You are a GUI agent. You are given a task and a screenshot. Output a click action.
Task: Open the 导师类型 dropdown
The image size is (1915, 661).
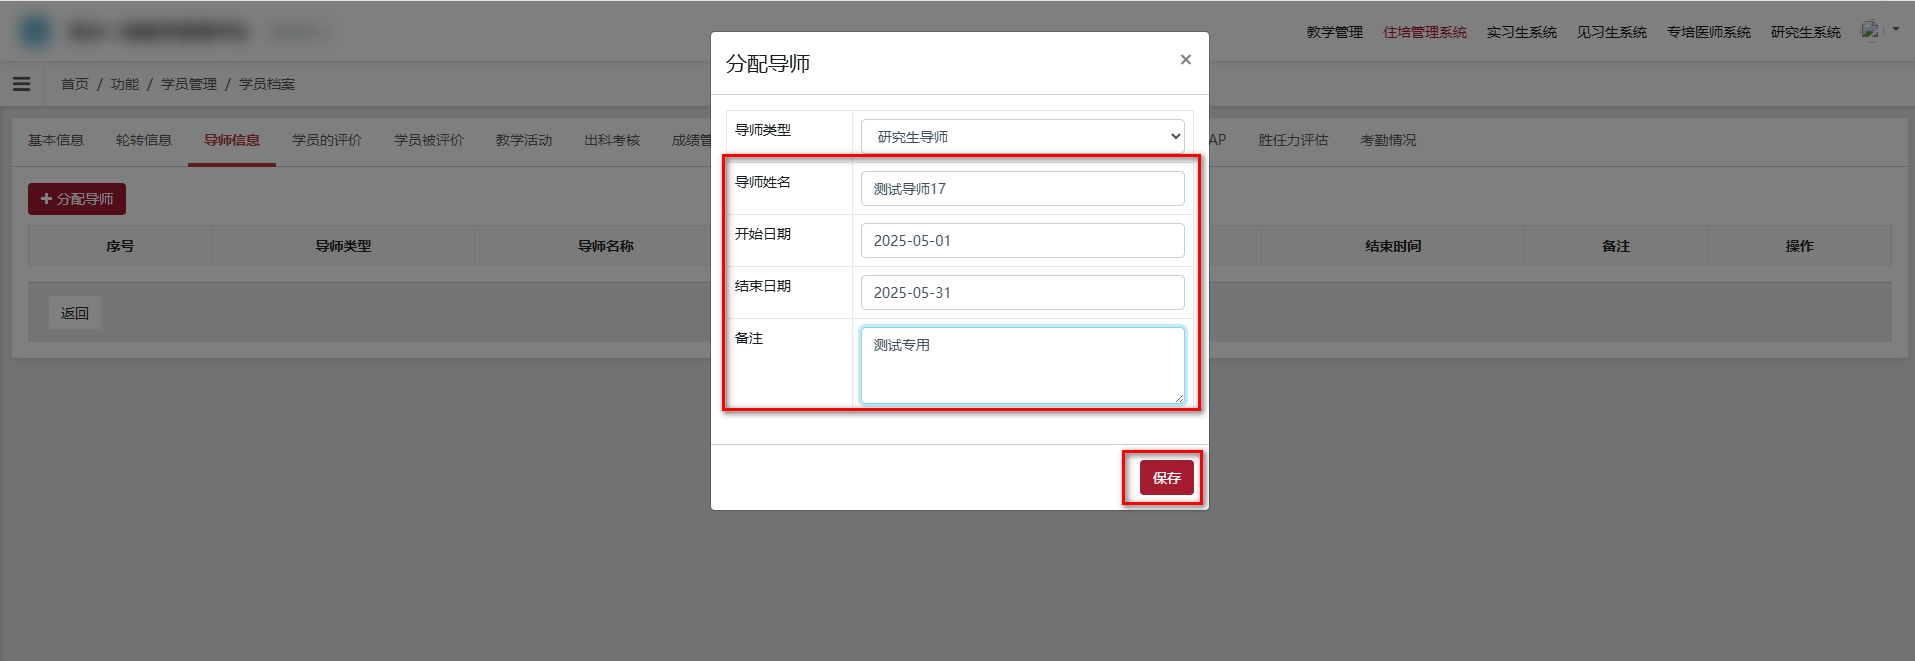[x=1023, y=137]
